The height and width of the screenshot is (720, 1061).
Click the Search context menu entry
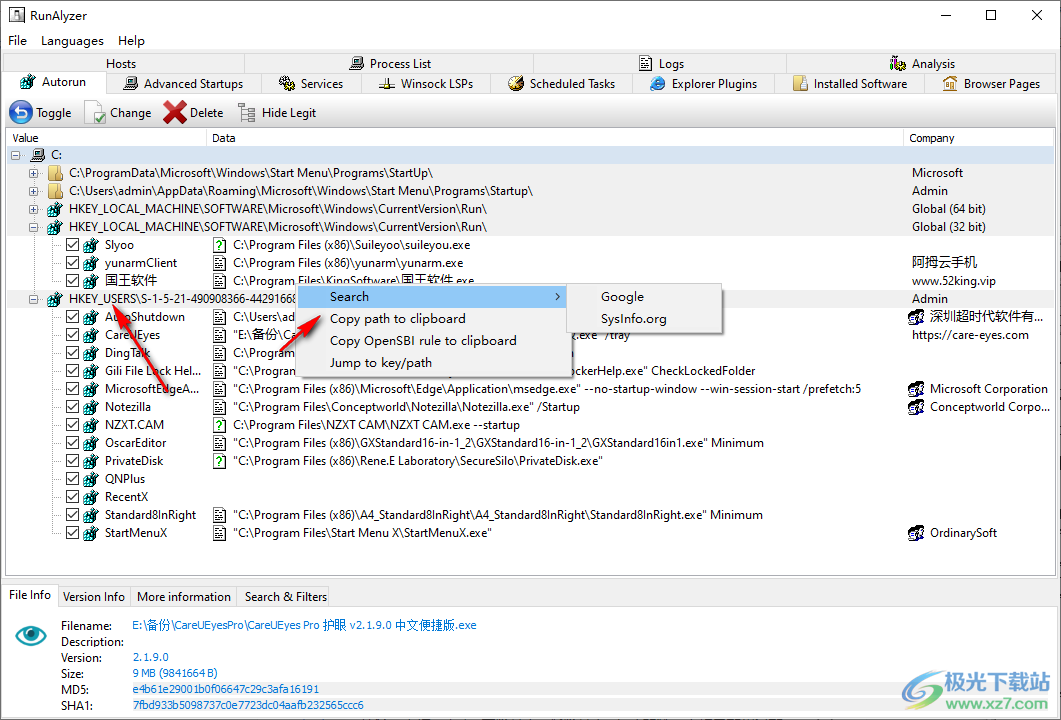click(x=433, y=296)
